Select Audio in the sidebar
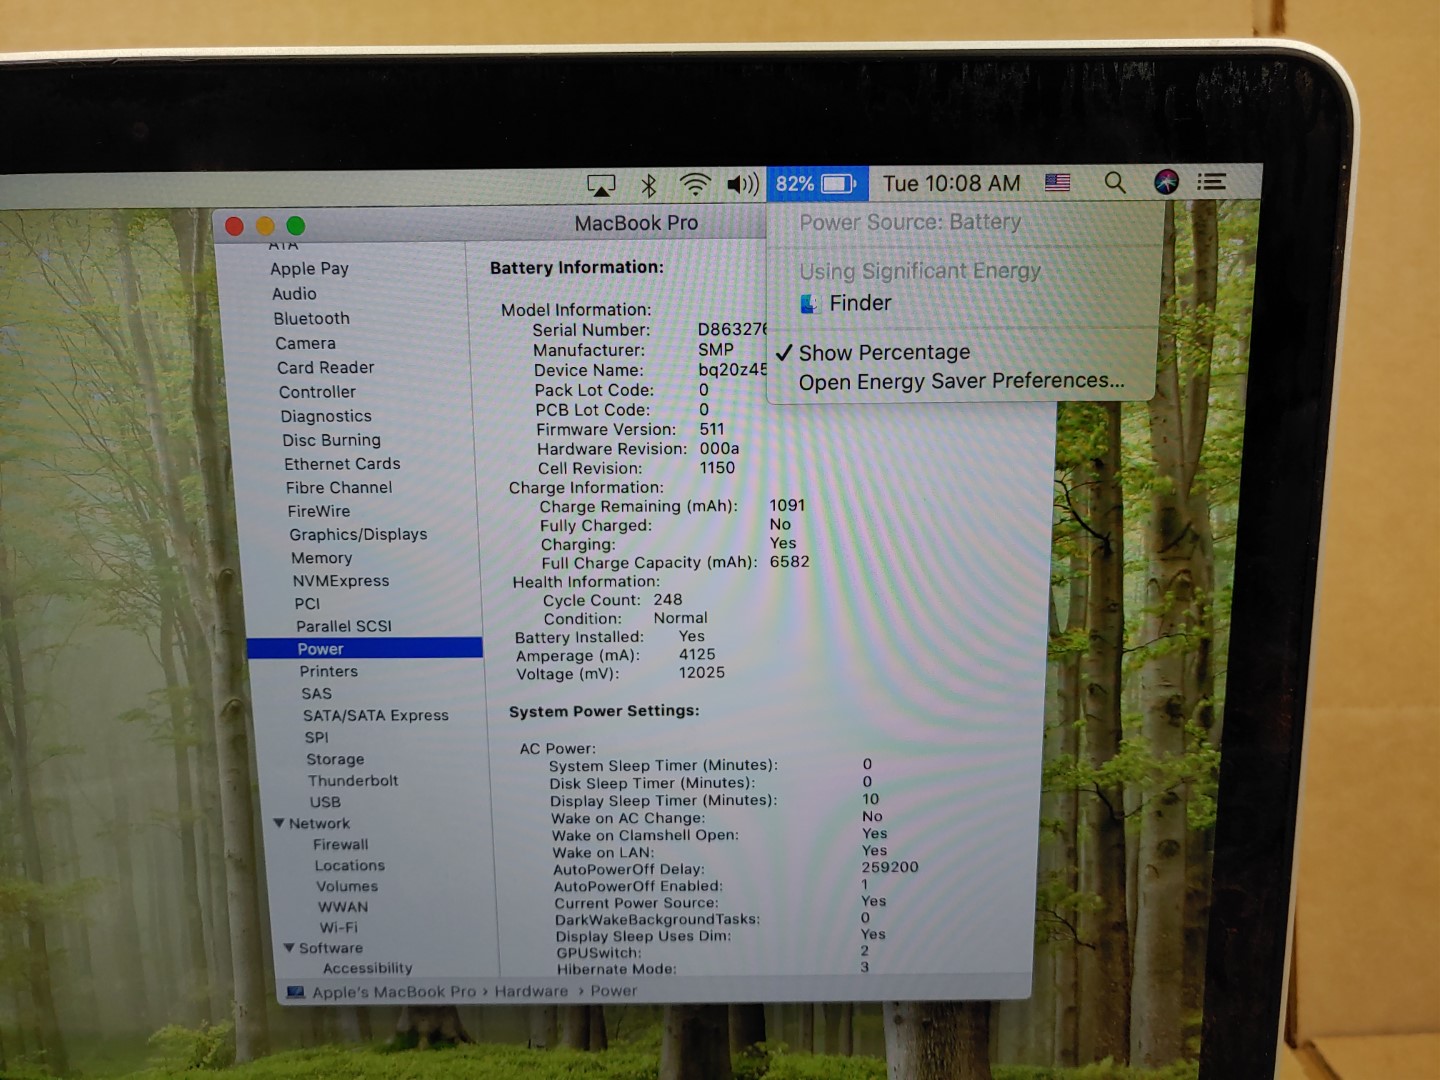Screen dimensions: 1440x1080 [x=294, y=294]
